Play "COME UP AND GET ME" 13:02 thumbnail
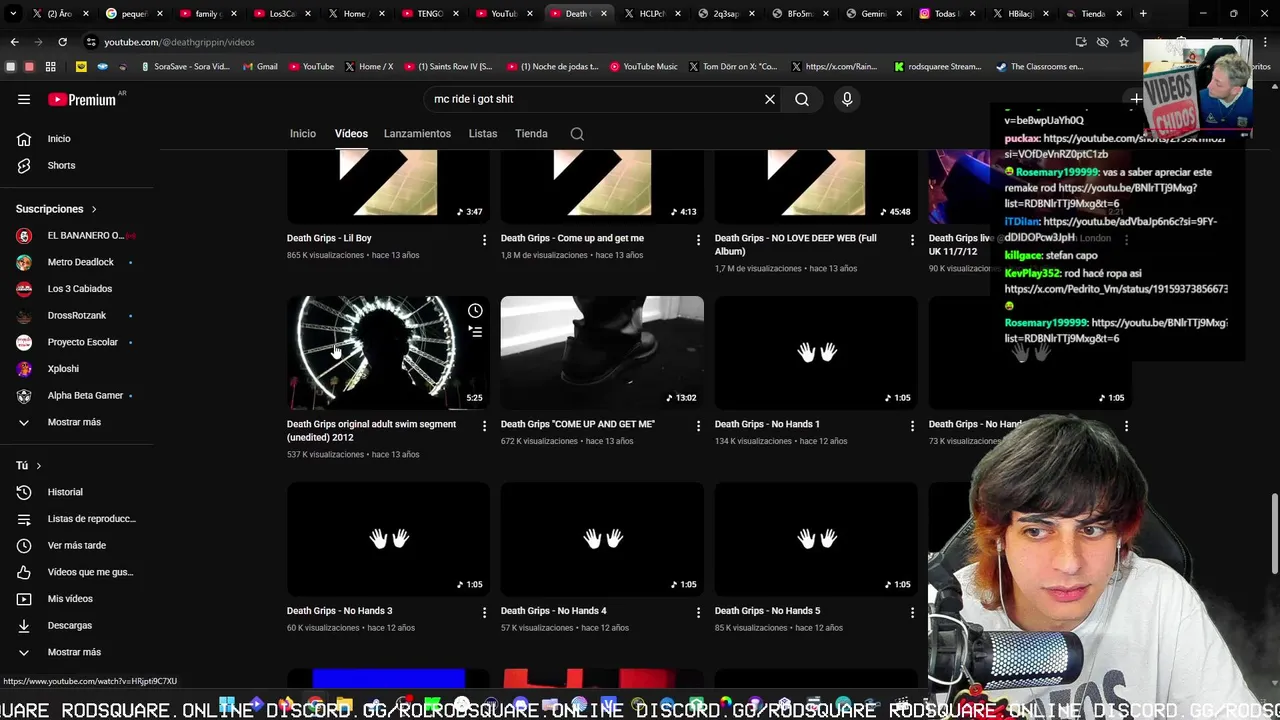The image size is (1280, 720). tap(602, 353)
